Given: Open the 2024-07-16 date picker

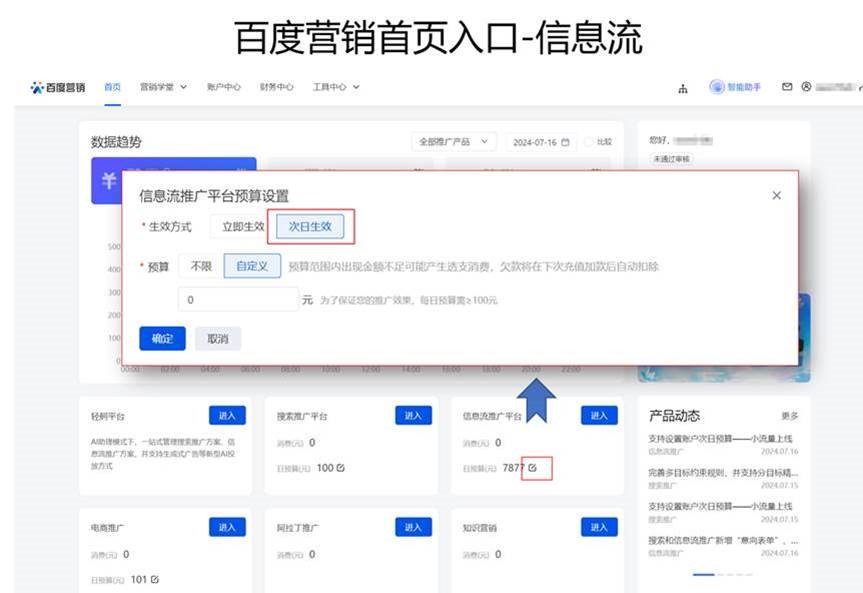Looking at the screenshot, I should pos(541,142).
